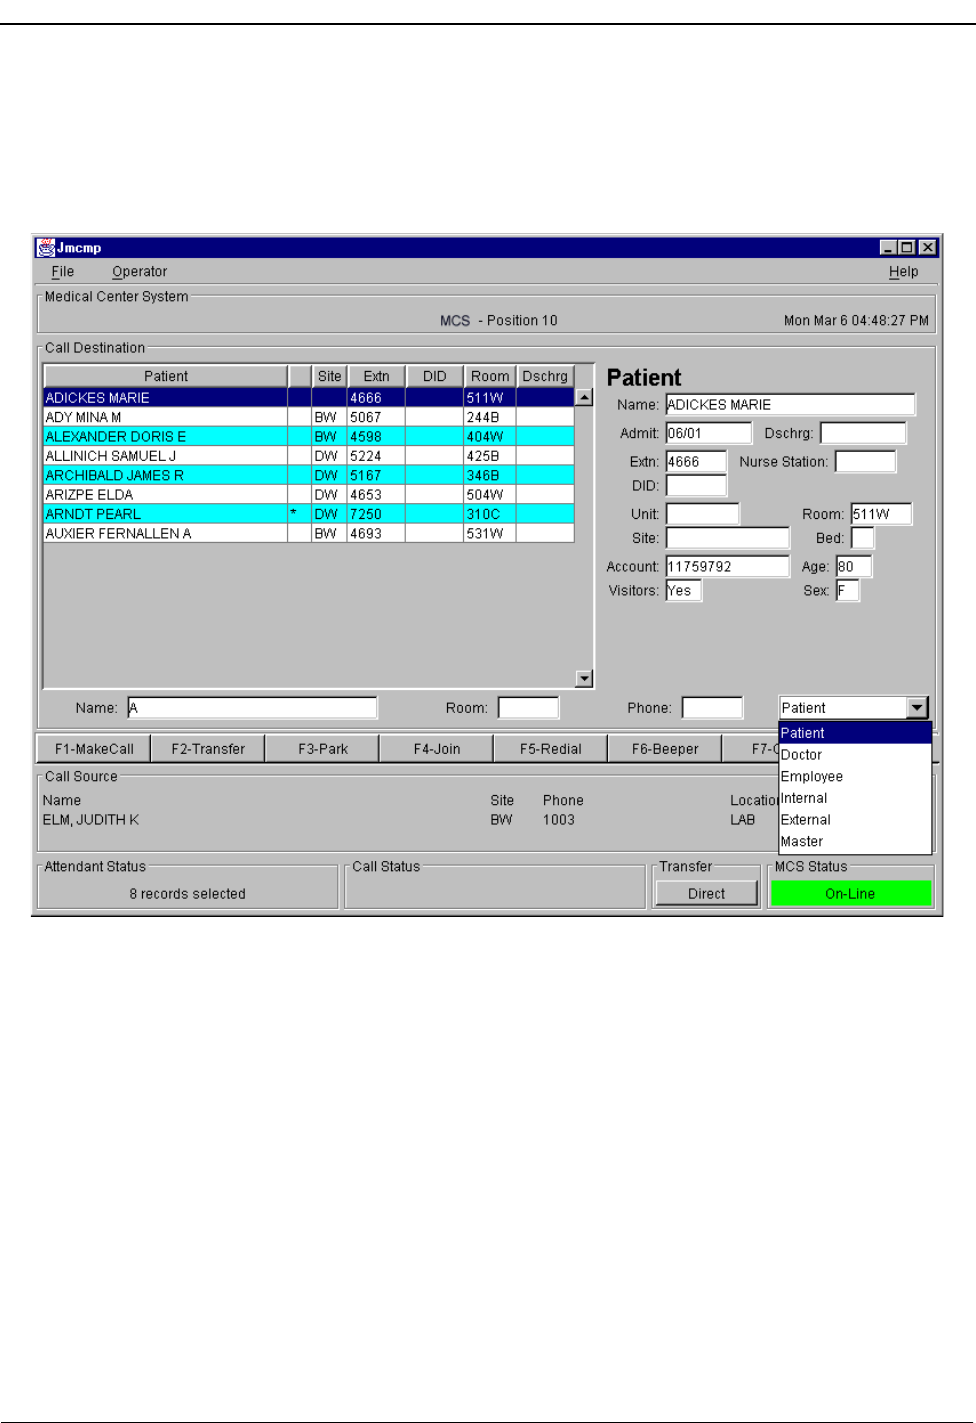Viewport: 976px width, 1423px height.
Task: Click the Account field 11759792
Action: 727,566
